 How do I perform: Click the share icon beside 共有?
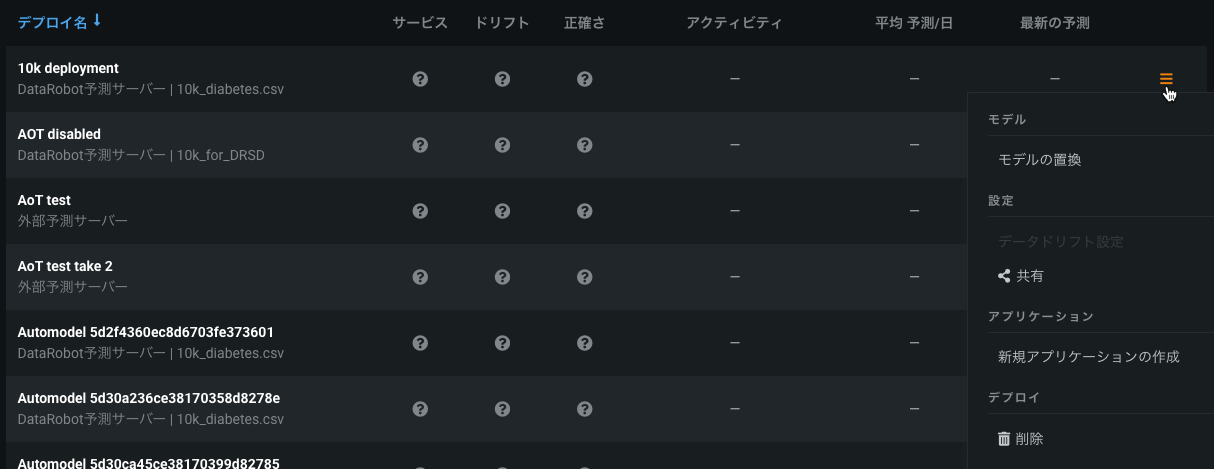[x=1004, y=276]
